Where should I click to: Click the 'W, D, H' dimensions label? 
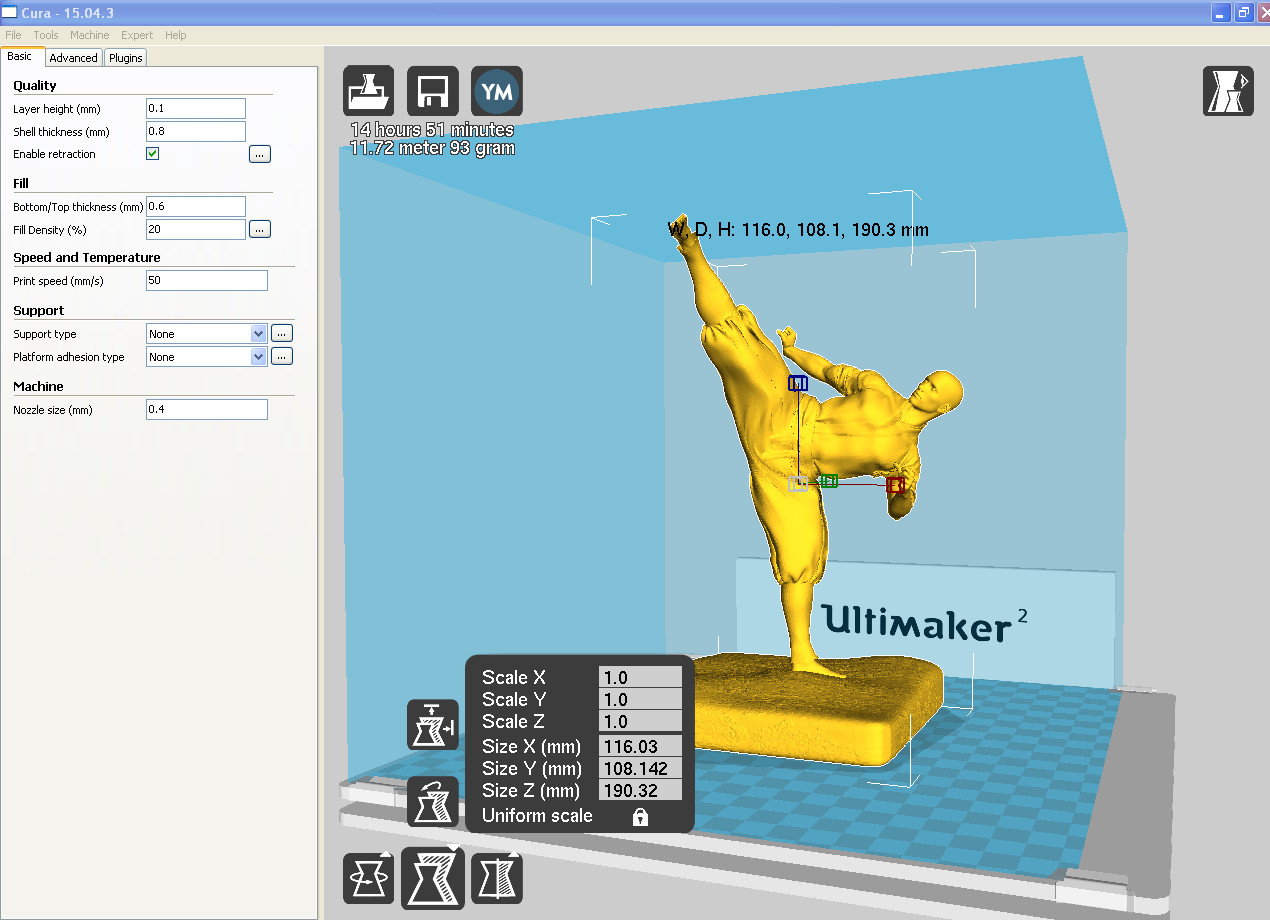[798, 230]
